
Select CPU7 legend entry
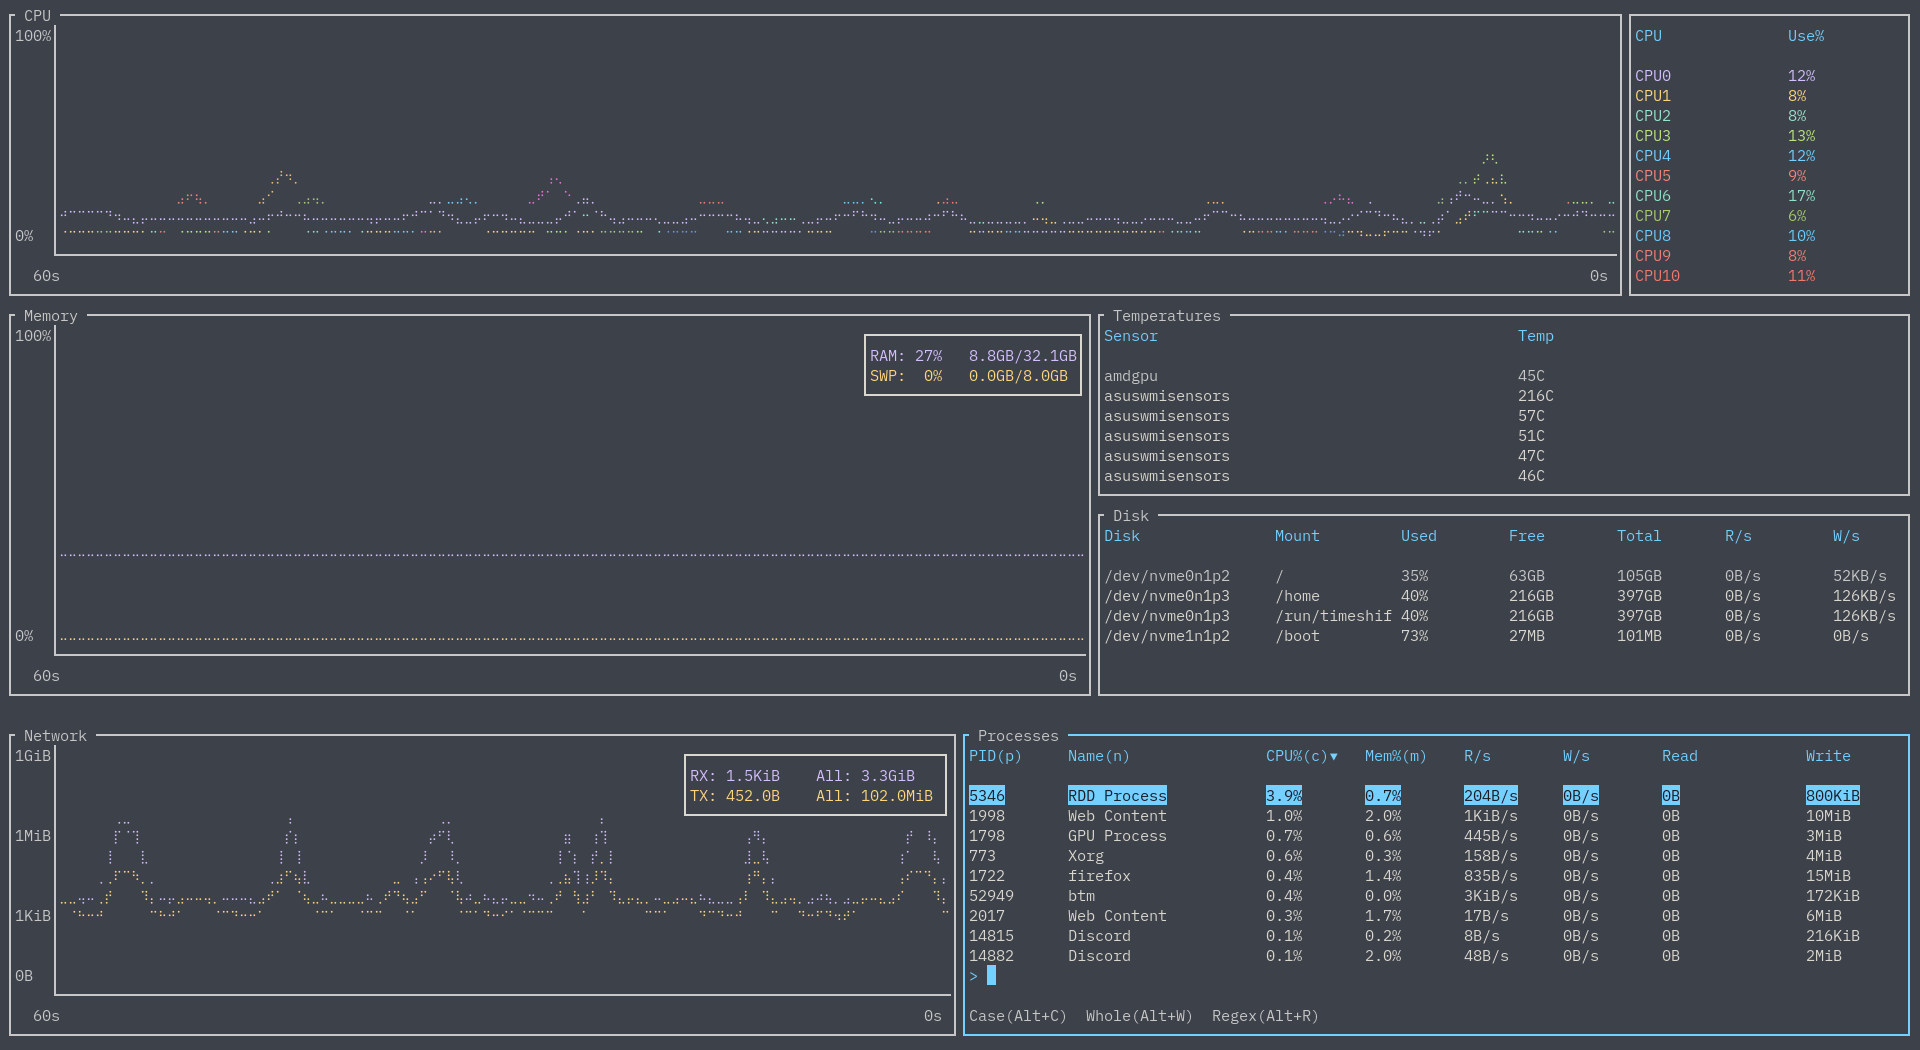click(1769, 216)
